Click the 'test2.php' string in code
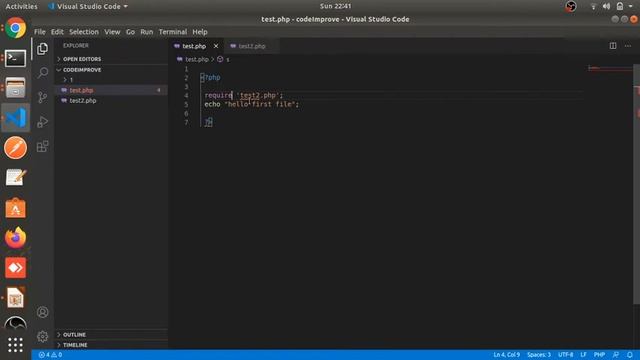The width and height of the screenshot is (640, 360). (x=258, y=96)
